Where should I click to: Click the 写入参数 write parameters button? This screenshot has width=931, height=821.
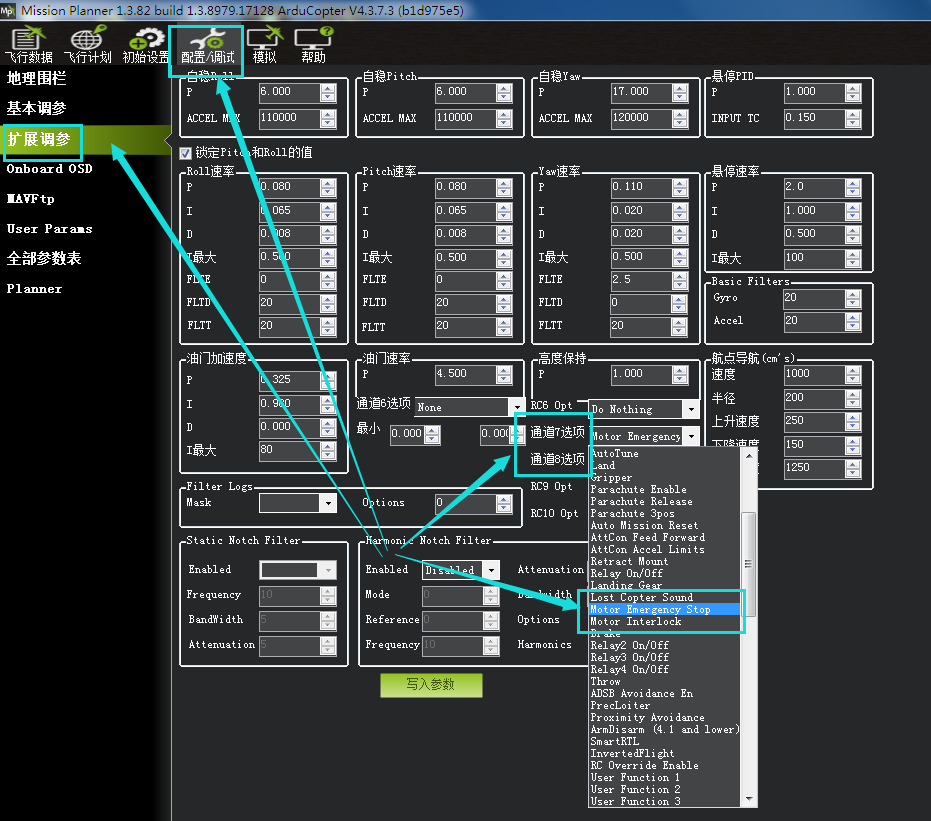tap(430, 684)
